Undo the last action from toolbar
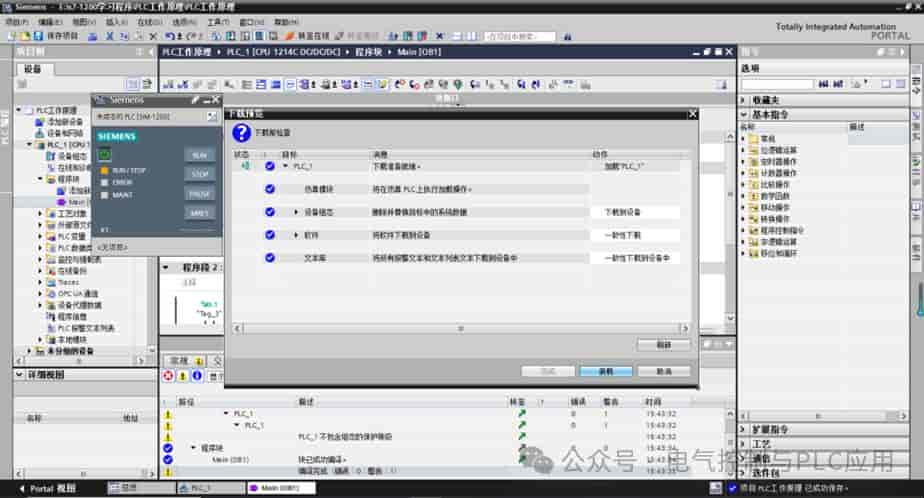 tap(170, 37)
